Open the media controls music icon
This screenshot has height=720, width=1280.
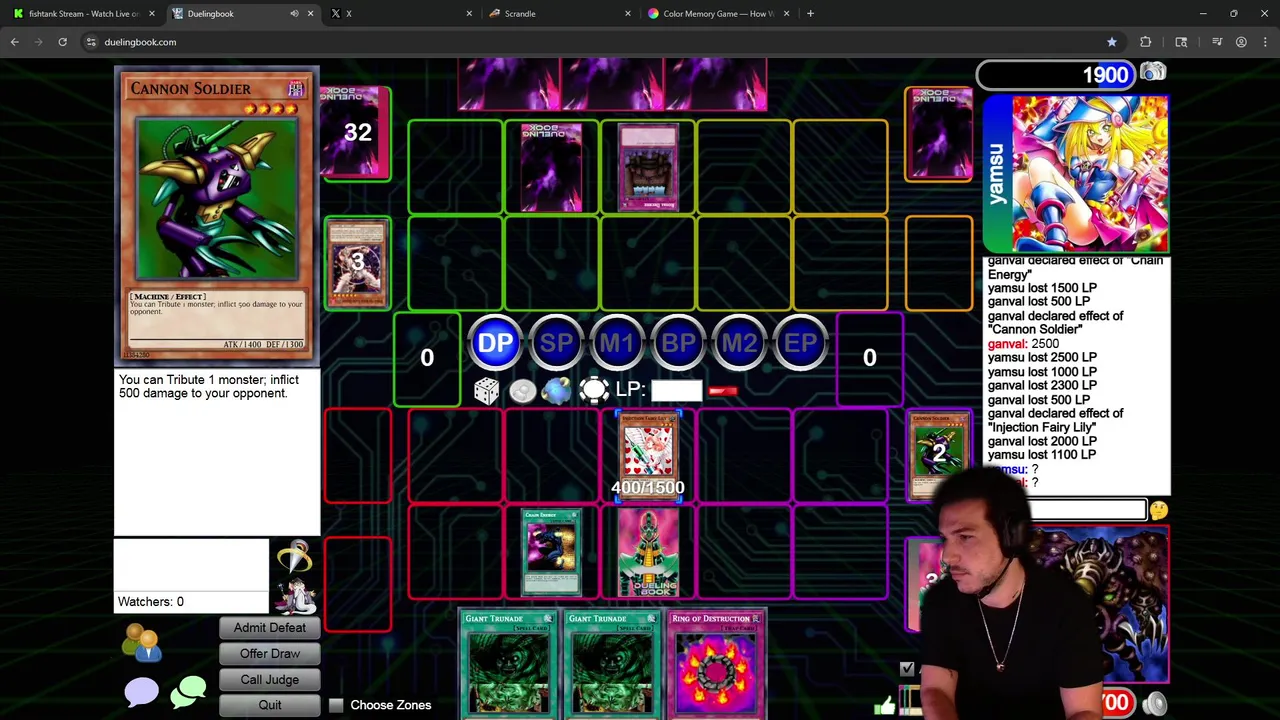pyautogui.click(x=1217, y=42)
